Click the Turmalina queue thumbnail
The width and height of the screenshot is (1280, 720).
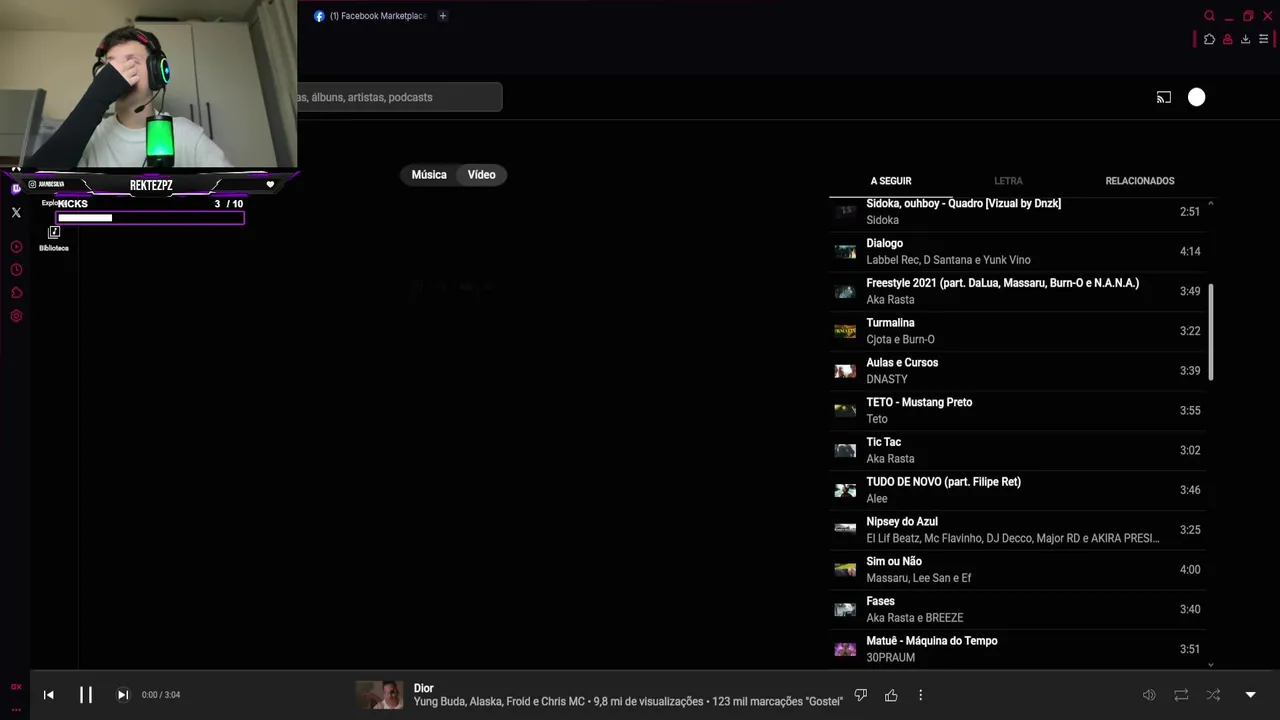pyautogui.click(x=846, y=331)
